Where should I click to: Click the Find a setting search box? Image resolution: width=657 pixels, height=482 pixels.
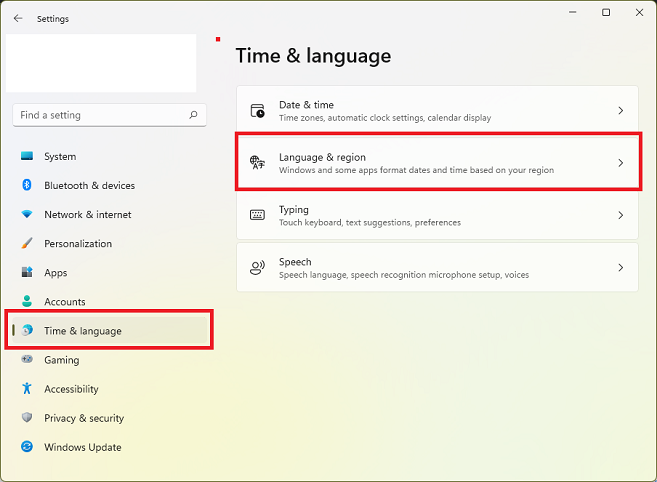tap(109, 115)
